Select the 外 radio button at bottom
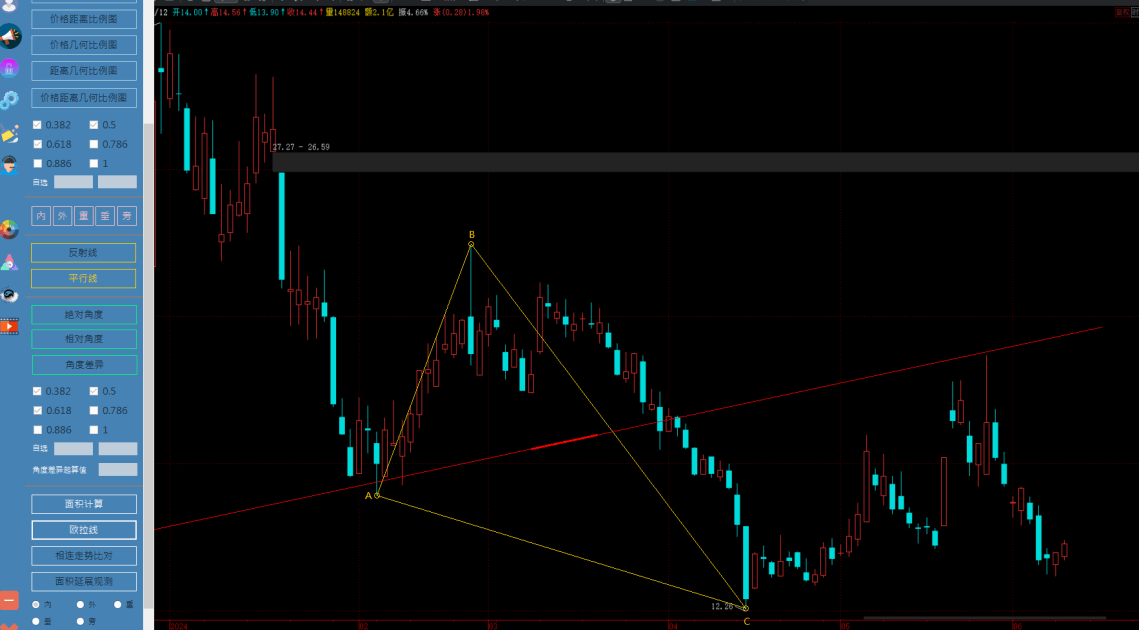1139x630 pixels. coord(81,604)
